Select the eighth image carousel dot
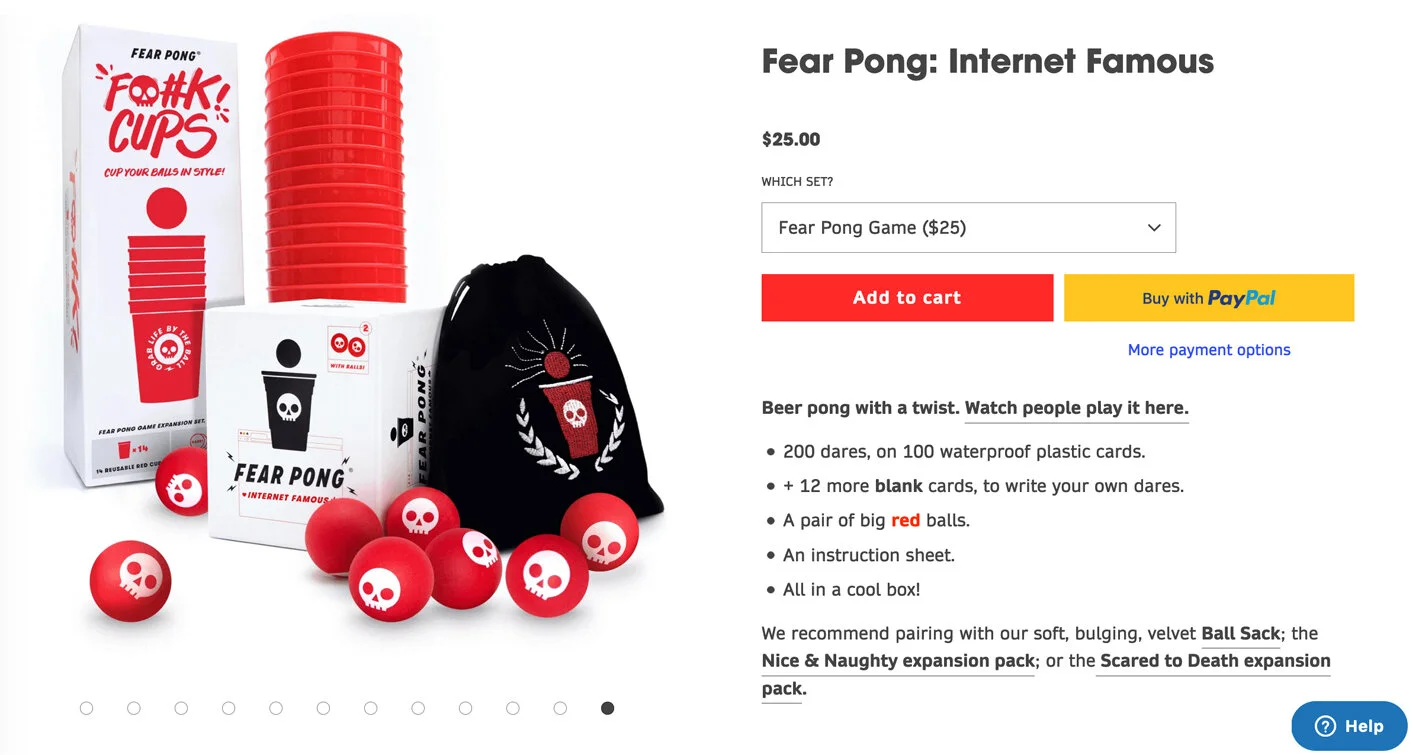Viewport: 1413px width, 755px height. point(418,708)
